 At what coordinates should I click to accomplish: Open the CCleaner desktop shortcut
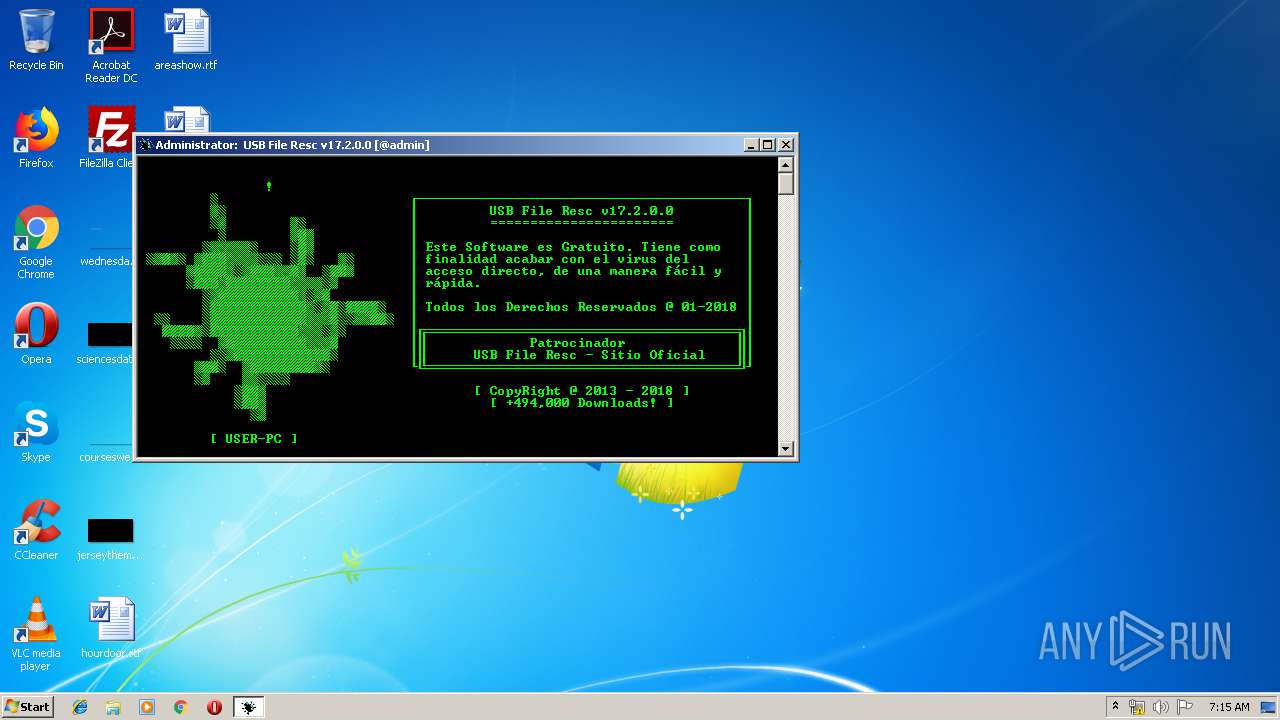tap(36, 530)
